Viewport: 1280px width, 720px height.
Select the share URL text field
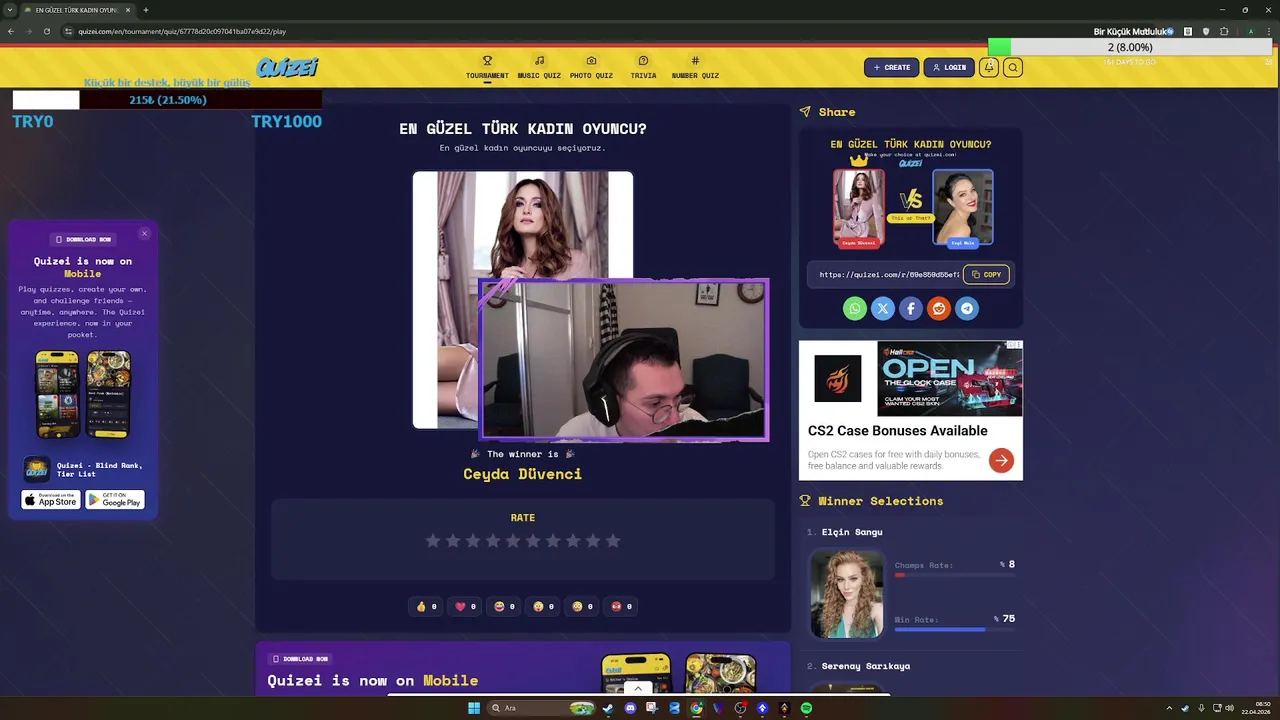pos(886,274)
